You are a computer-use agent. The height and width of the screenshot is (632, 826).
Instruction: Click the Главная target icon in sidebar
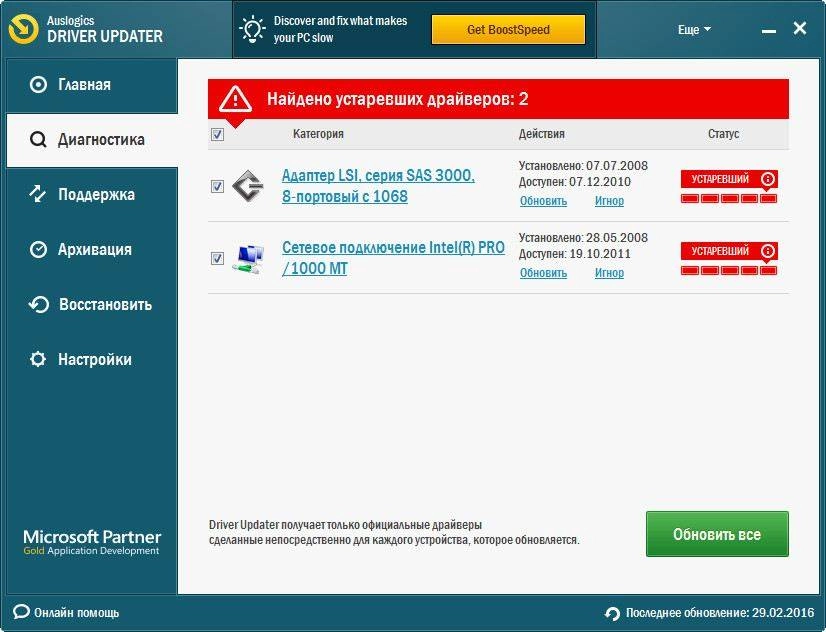[38, 84]
